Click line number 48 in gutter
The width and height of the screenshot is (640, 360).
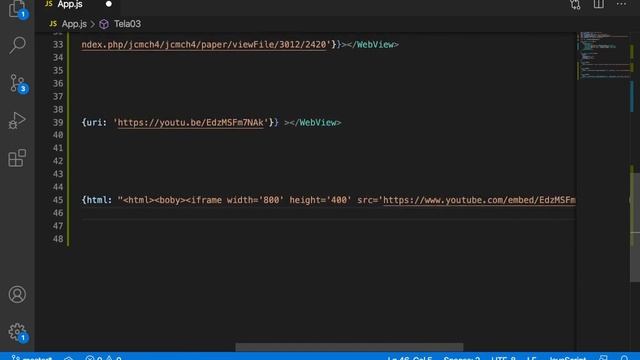click(58, 239)
